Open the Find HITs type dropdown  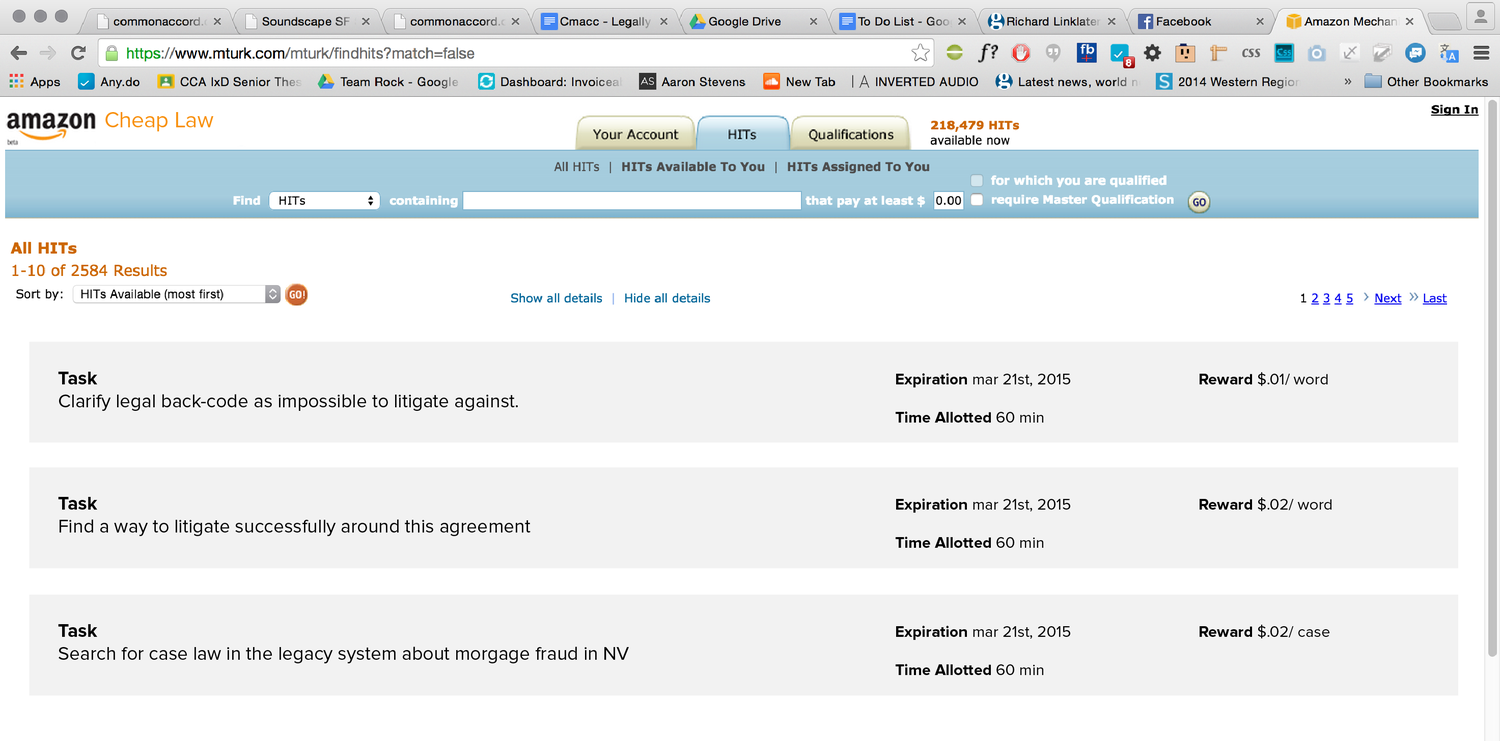(x=324, y=201)
